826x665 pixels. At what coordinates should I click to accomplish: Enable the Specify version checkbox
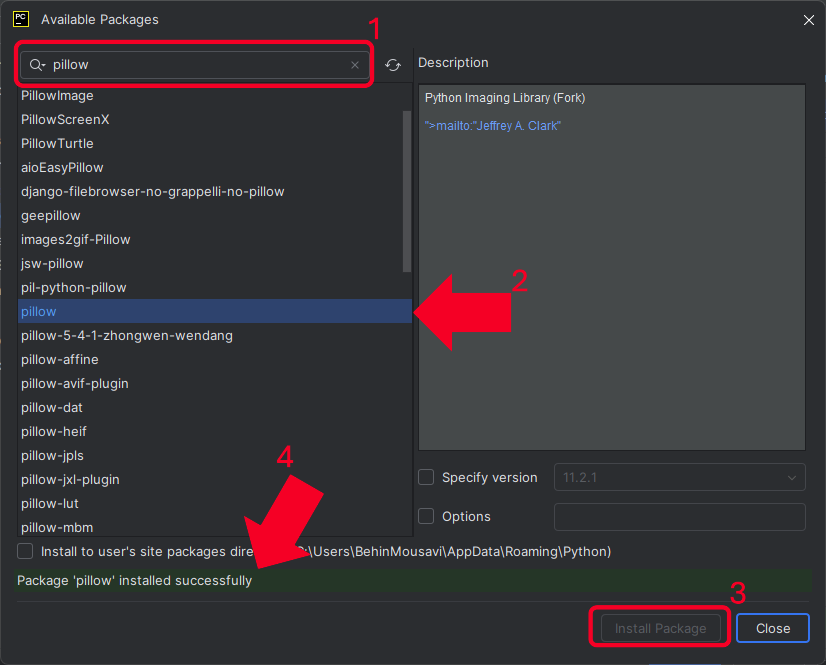pyautogui.click(x=426, y=478)
